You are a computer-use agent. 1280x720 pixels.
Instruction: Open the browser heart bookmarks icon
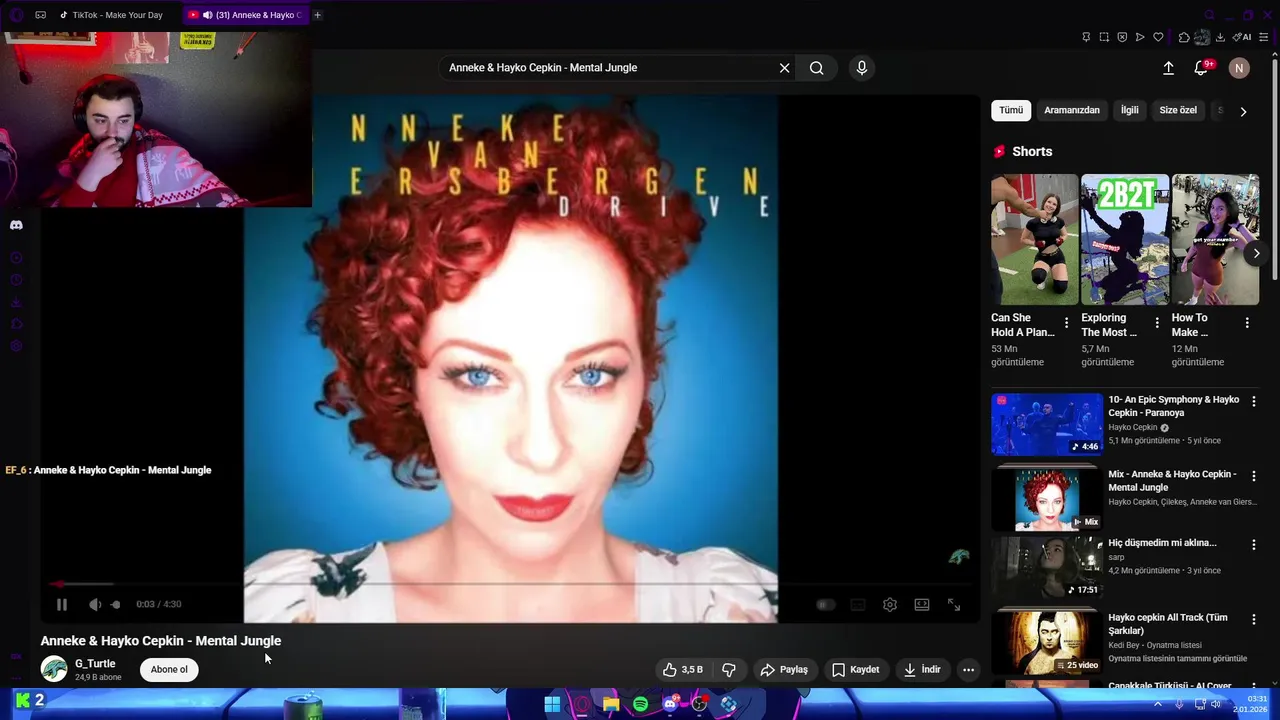(x=1158, y=37)
